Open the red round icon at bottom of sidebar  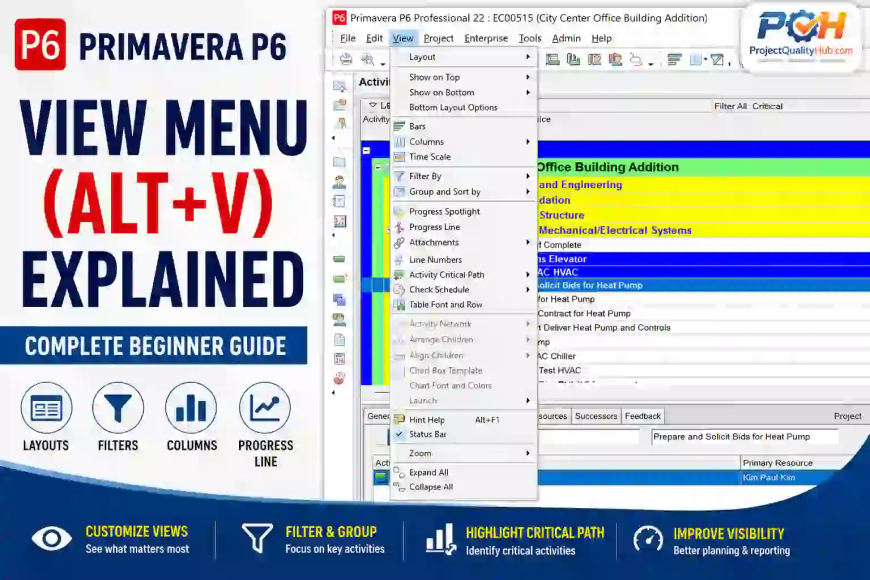340,379
